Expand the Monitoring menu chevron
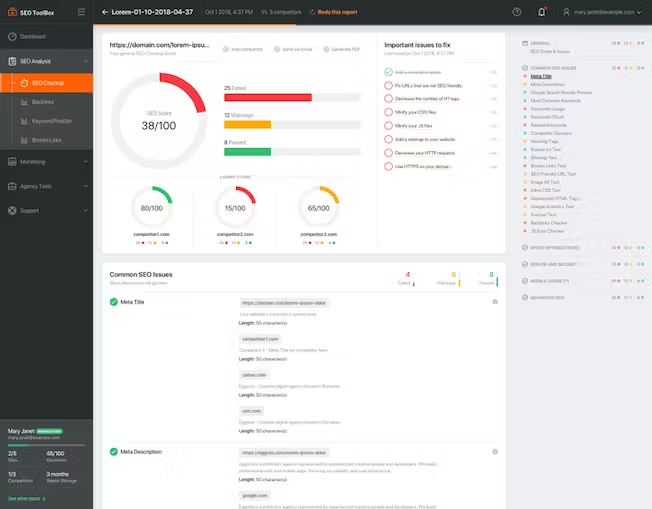This screenshot has width=652, height=509. [86, 162]
